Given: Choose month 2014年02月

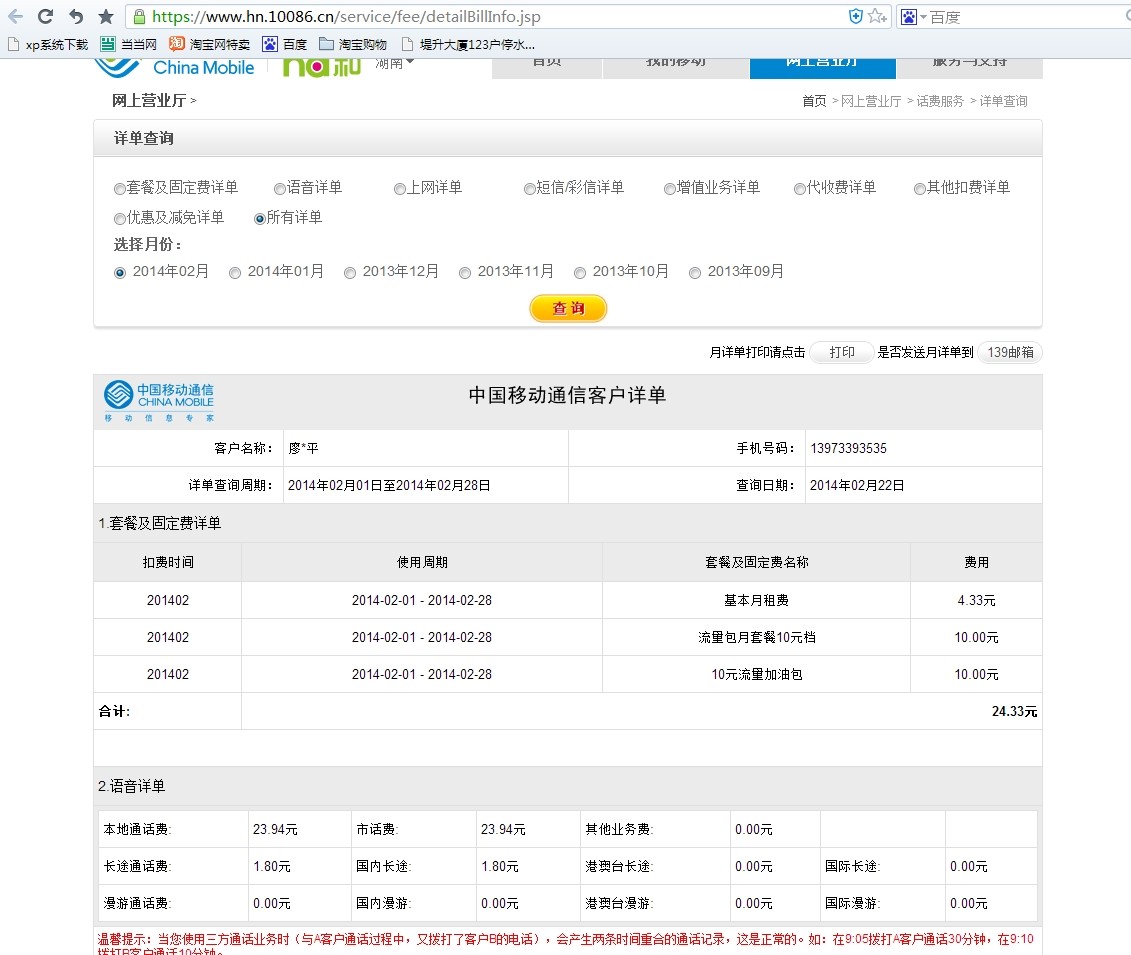Looking at the screenshot, I should coord(120,273).
